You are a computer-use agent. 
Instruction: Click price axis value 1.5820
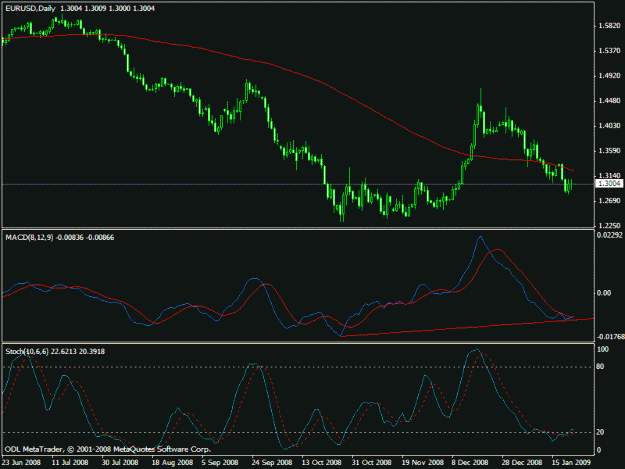[609, 26]
